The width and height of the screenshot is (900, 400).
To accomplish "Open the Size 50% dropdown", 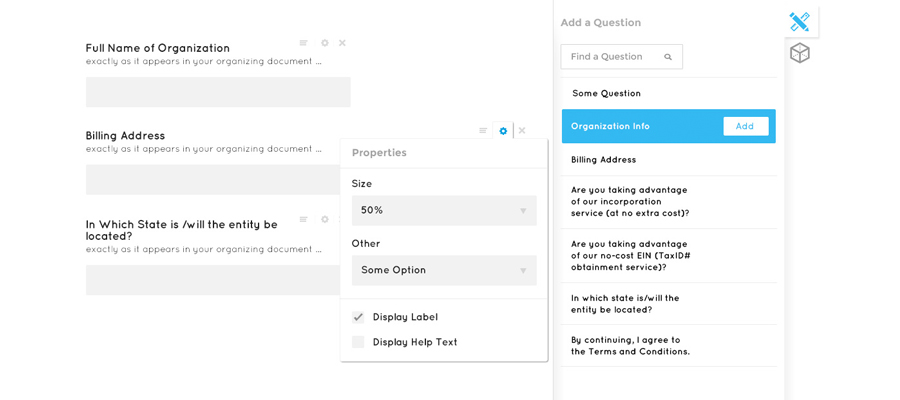I will click(444, 211).
